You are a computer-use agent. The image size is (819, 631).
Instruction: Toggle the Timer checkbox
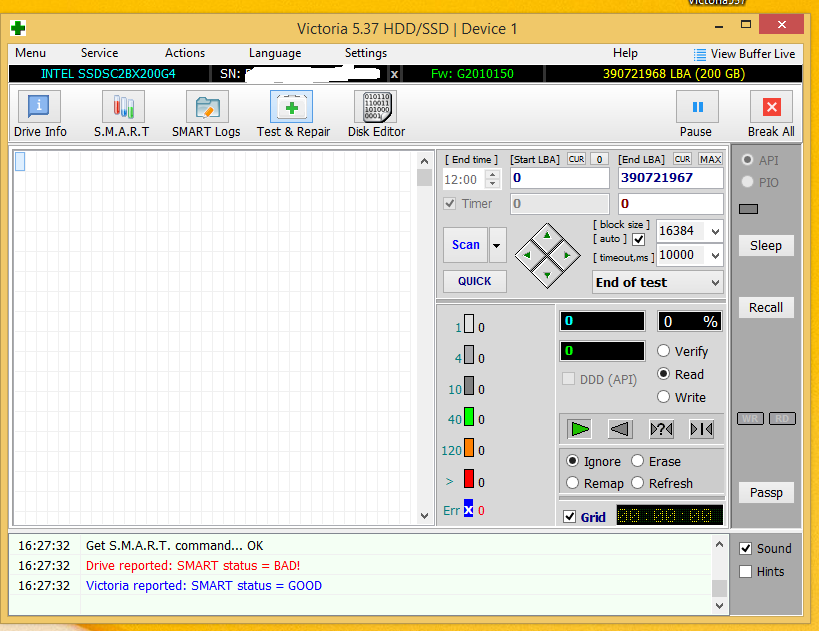pos(450,203)
